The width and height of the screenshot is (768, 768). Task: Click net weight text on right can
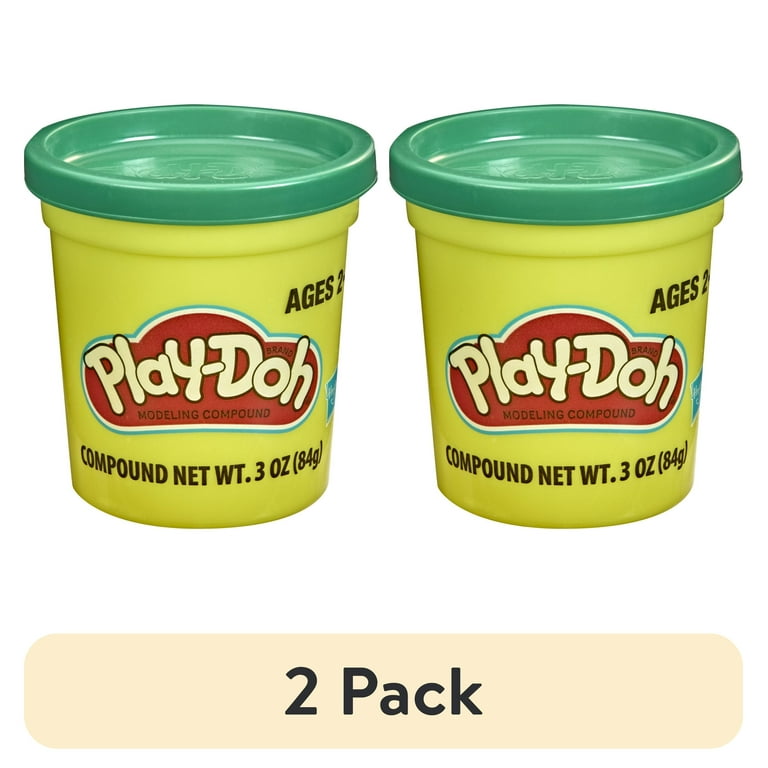pos(566,469)
